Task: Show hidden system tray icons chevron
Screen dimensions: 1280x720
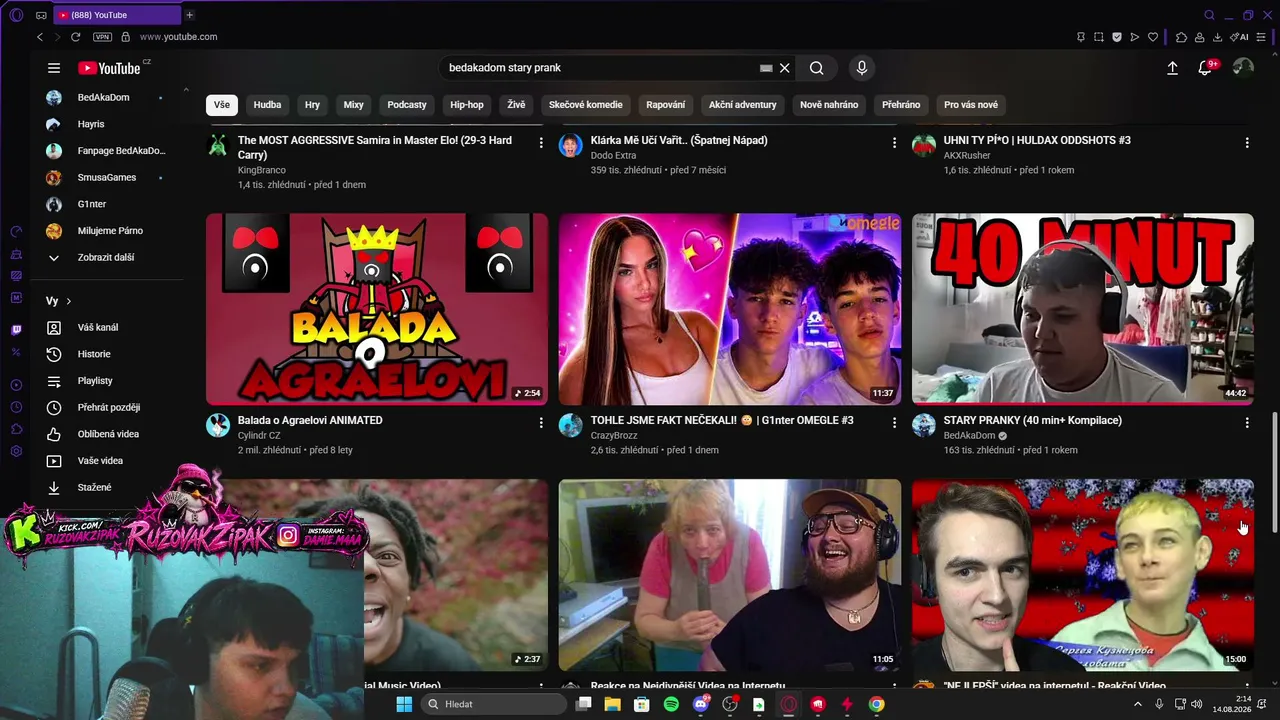Action: [x=1137, y=704]
